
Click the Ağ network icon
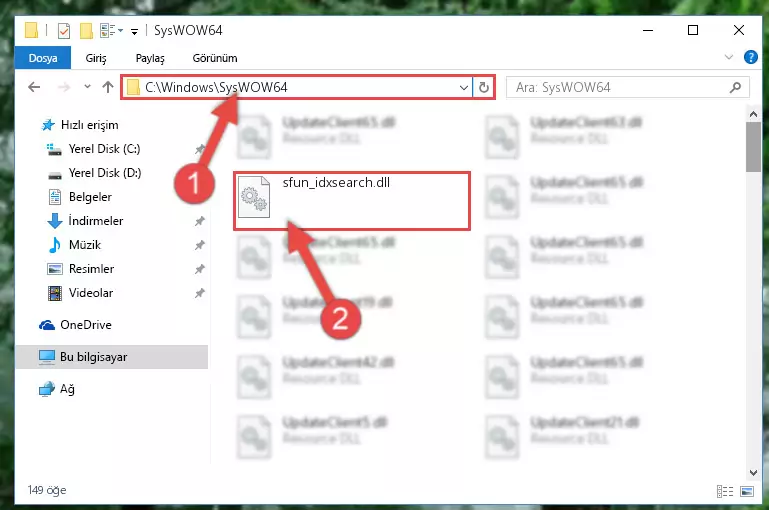pos(47,389)
